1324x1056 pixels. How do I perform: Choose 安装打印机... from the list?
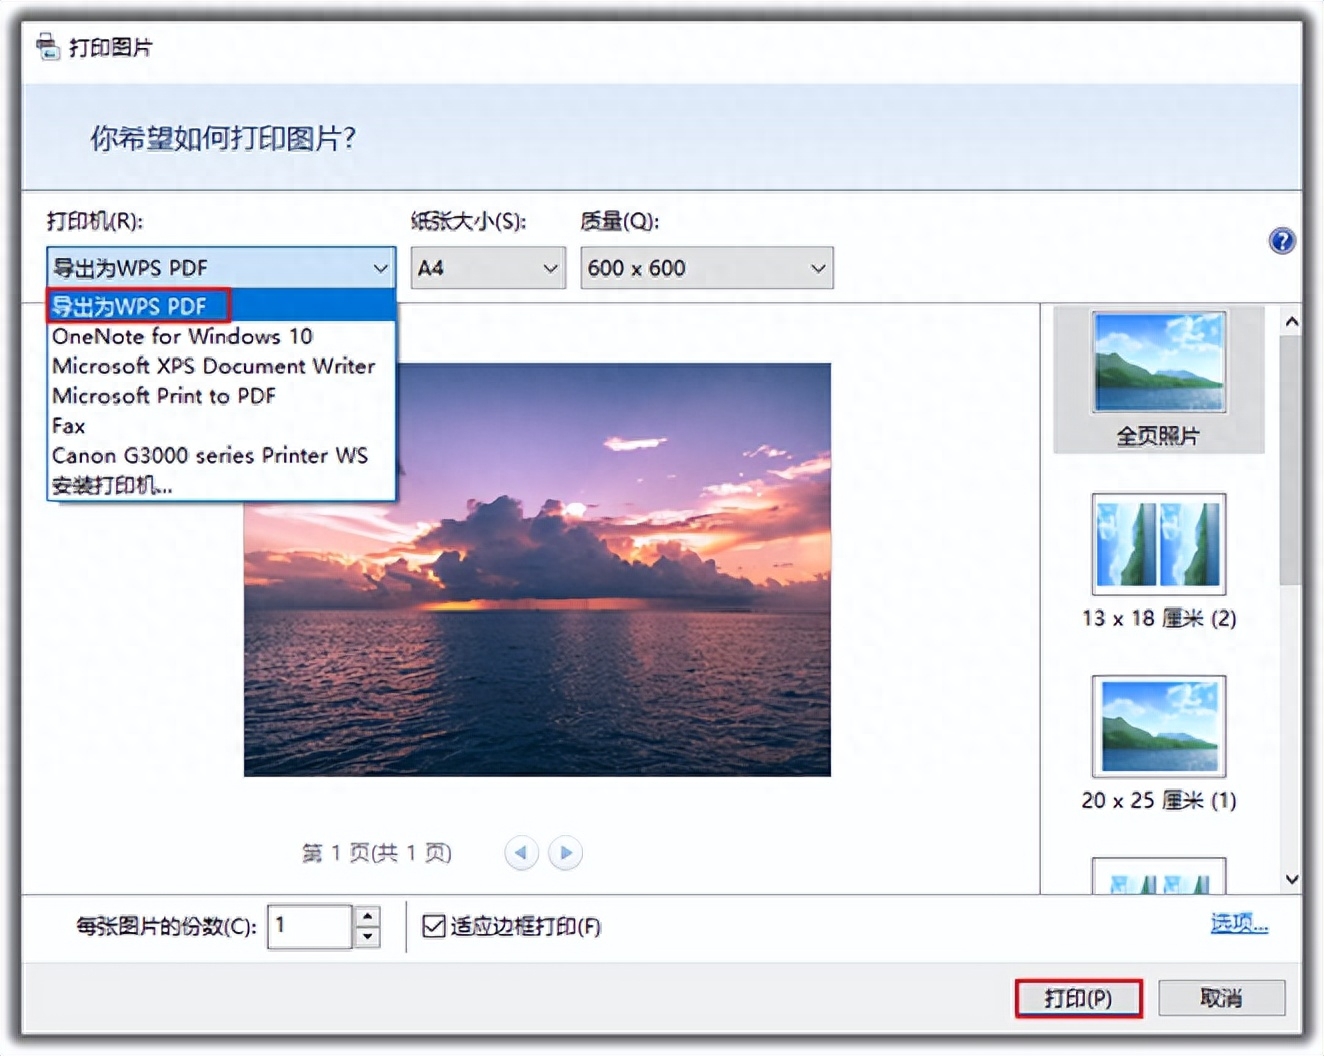pos(221,486)
